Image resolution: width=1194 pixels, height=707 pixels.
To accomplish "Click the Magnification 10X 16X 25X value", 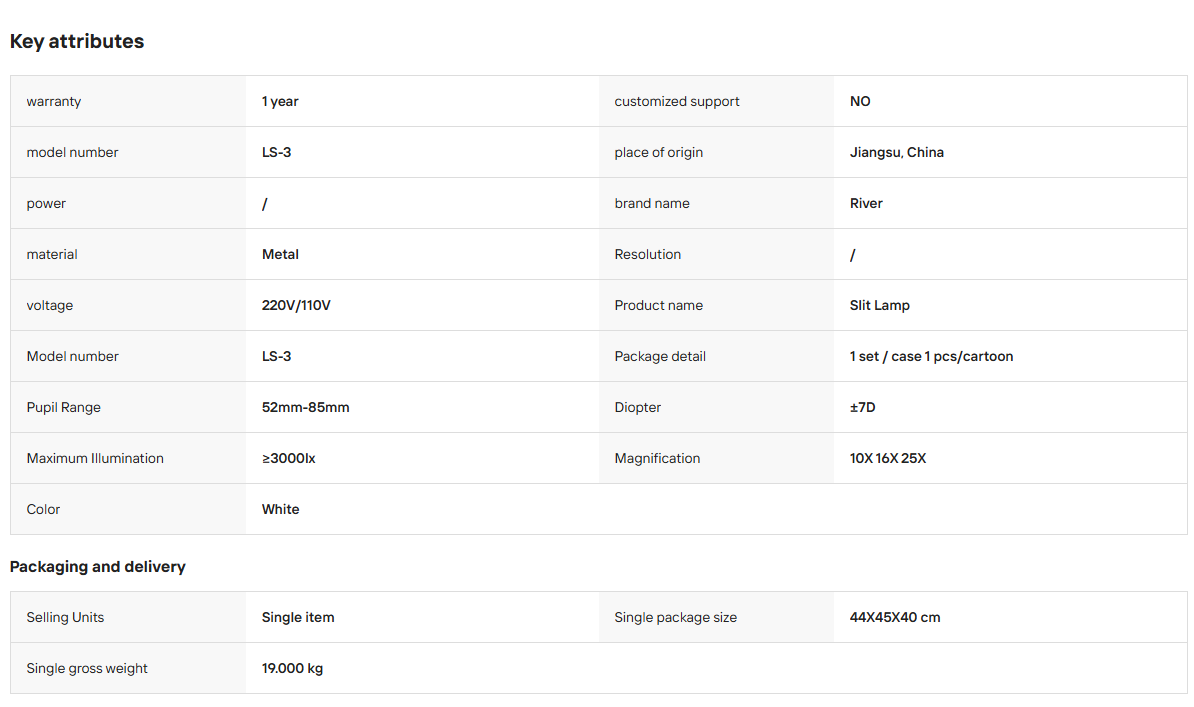I will pyautogui.click(x=888, y=459).
